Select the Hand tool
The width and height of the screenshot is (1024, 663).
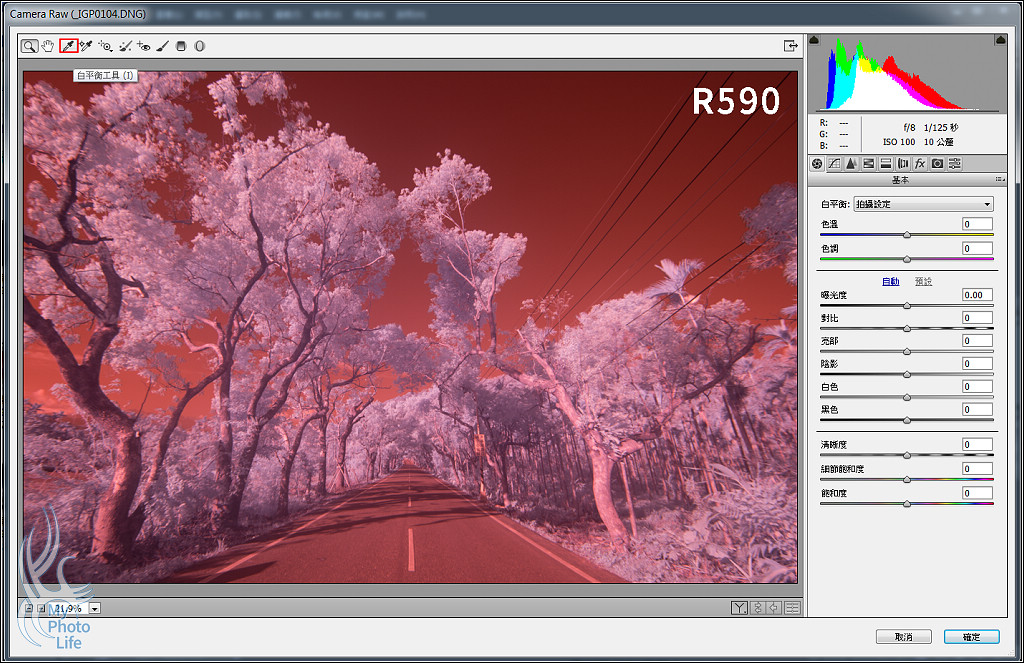coord(48,46)
